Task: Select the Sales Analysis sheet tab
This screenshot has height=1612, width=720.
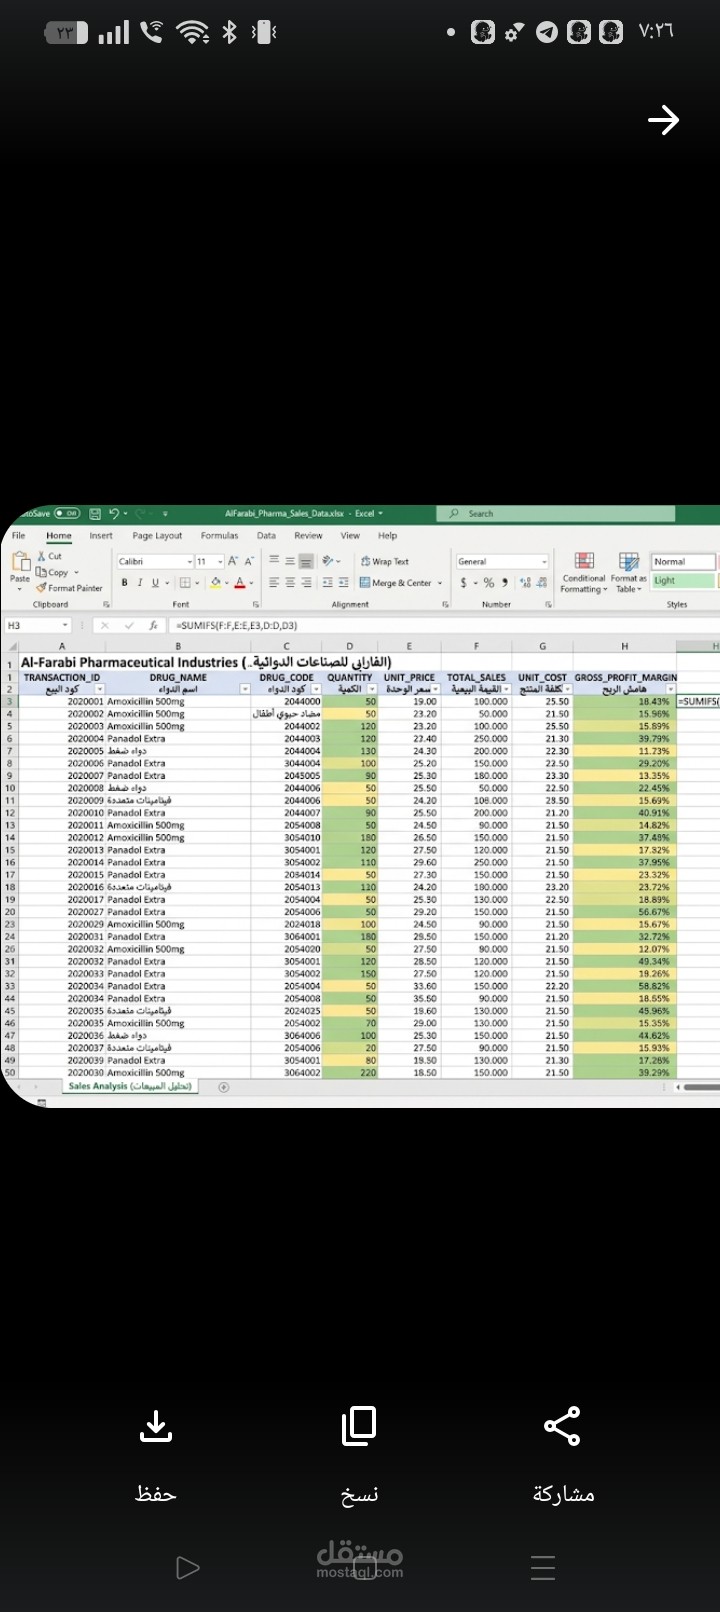Action: pyautogui.click(x=129, y=1086)
